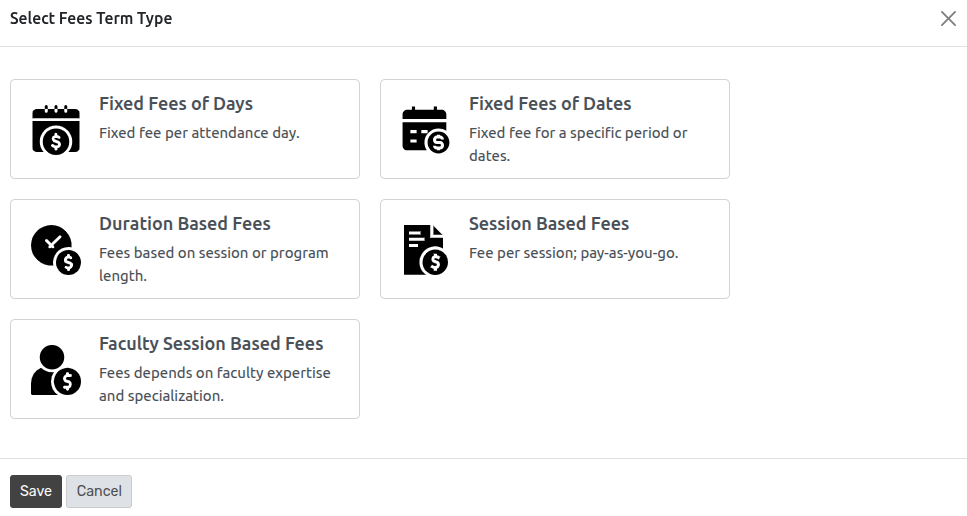The height and width of the screenshot is (516, 967).
Task: Cancel the fees term type dialog
Action: [x=99, y=491]
